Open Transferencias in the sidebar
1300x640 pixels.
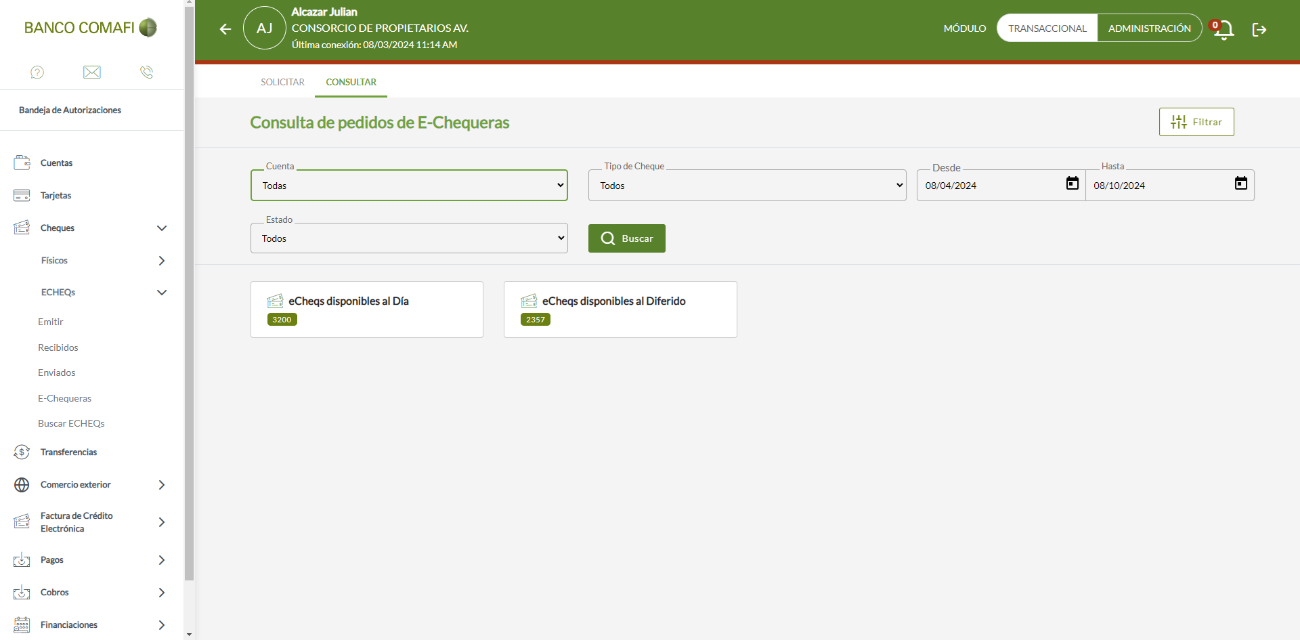click(68, 452)
